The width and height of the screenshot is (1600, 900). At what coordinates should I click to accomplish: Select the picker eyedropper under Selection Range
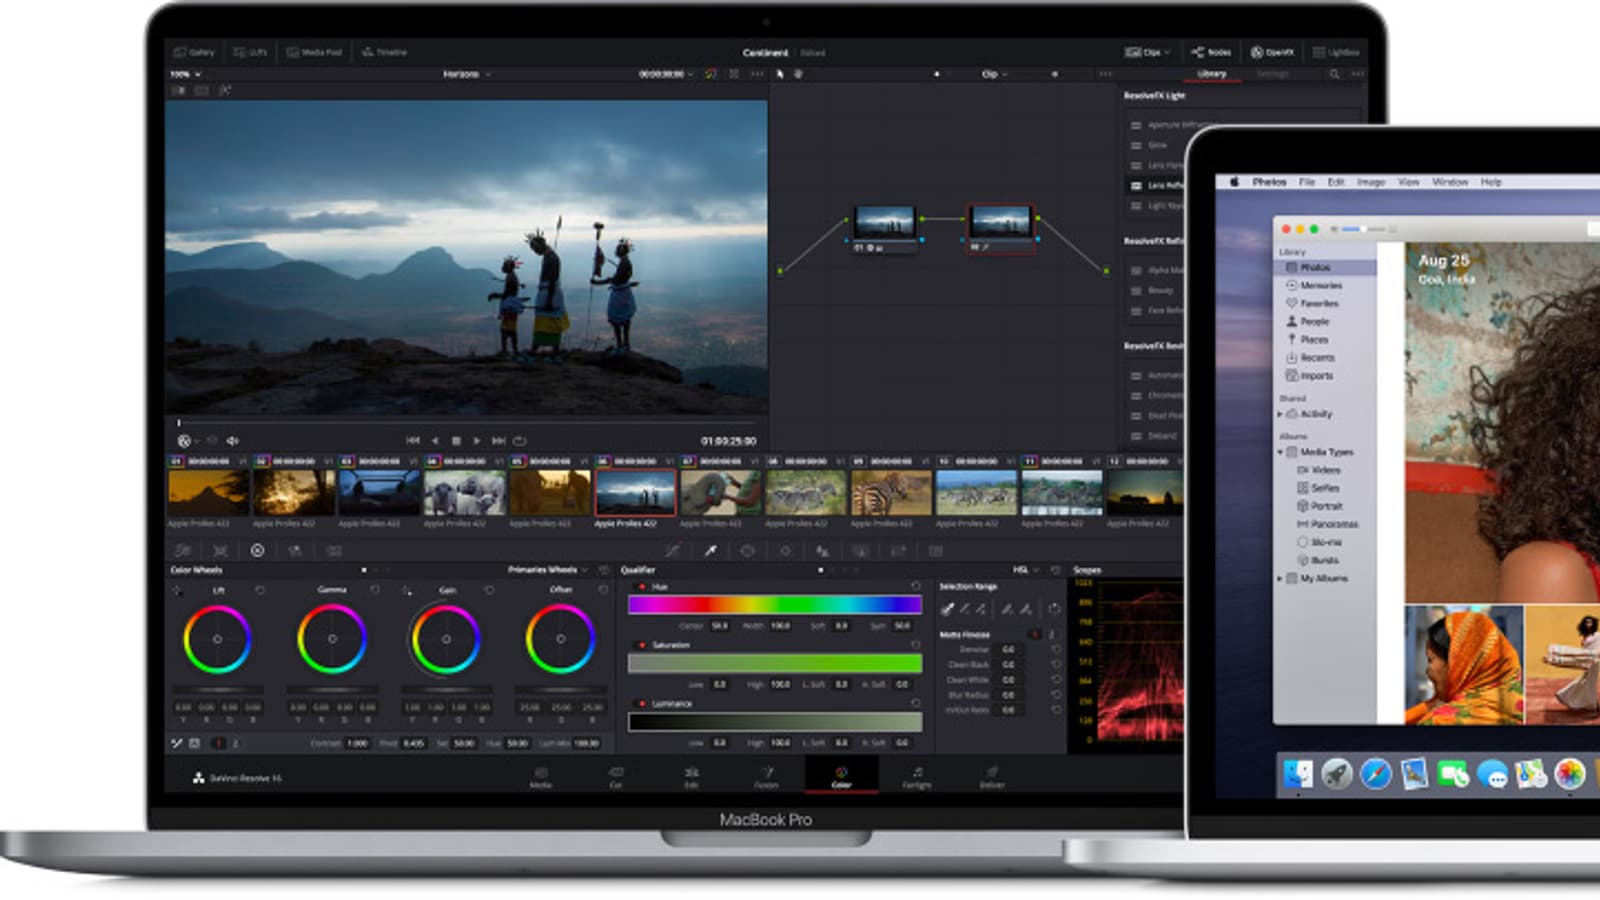[947, 609]
